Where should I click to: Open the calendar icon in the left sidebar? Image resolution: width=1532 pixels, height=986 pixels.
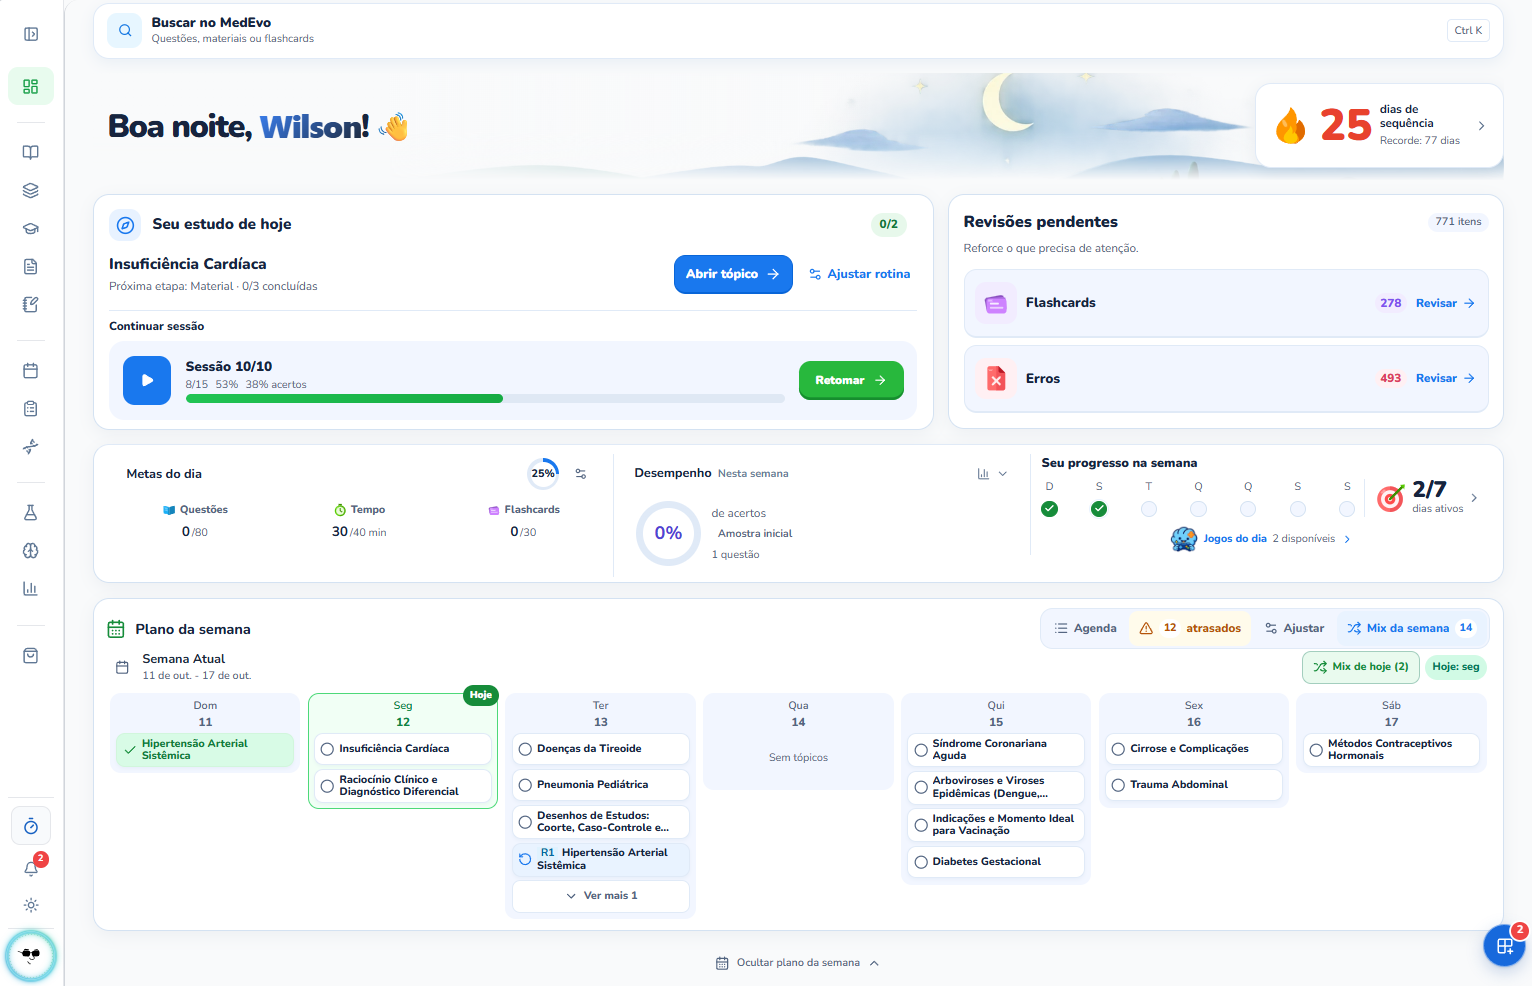31,371
